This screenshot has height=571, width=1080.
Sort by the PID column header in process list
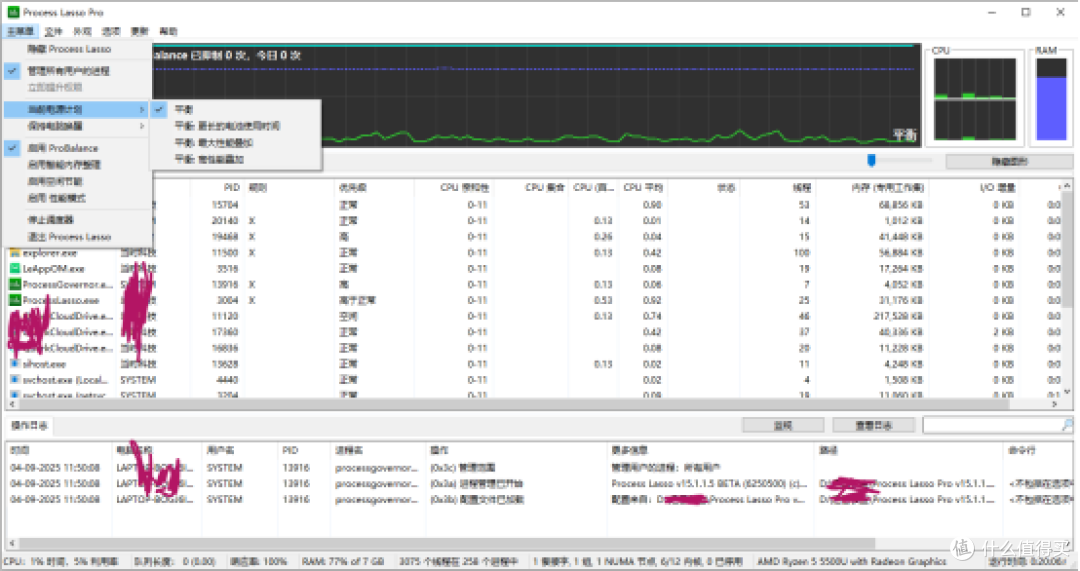pos(231,187)
